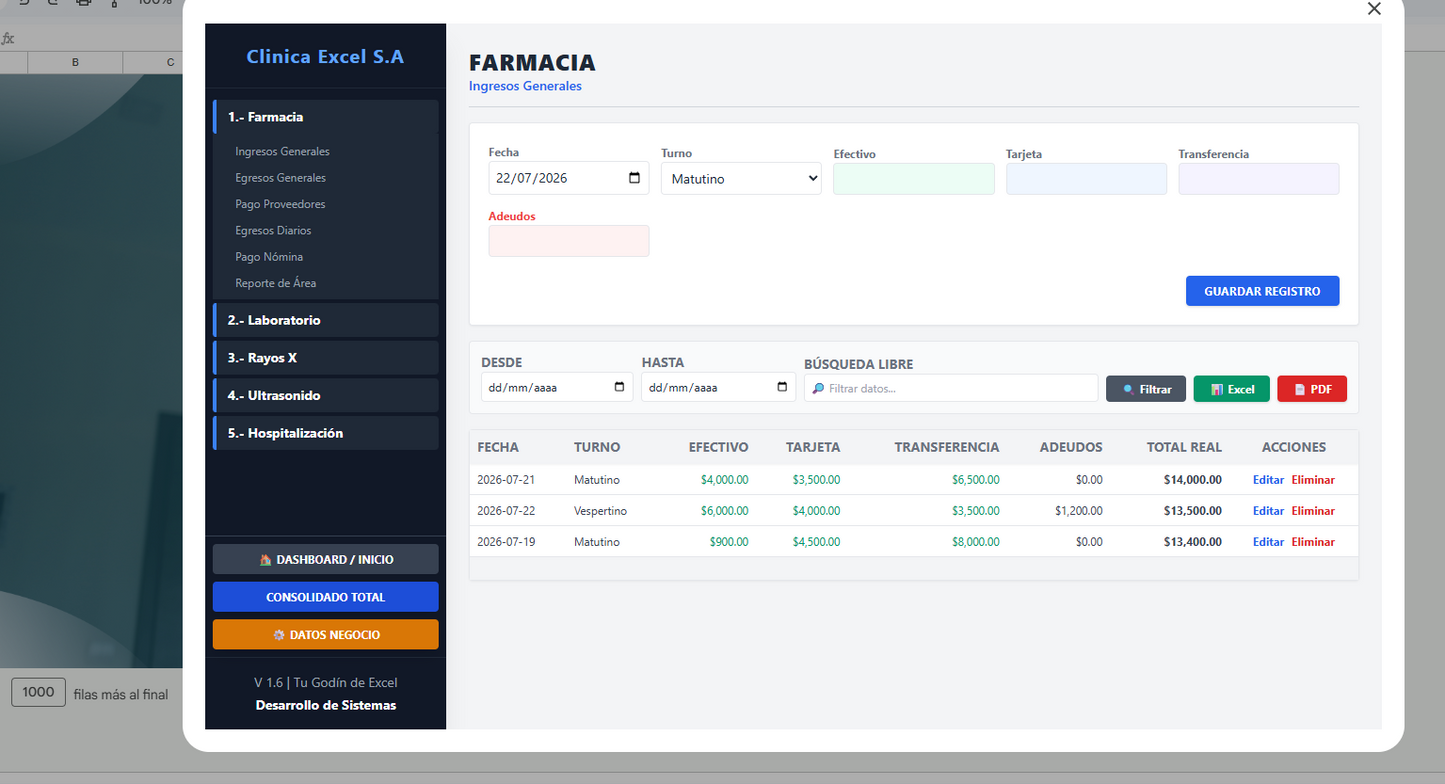The width and height of the screenshot is (1445, 784).
Task: Click the TOTAL REAL column header
Action: 1184,447
